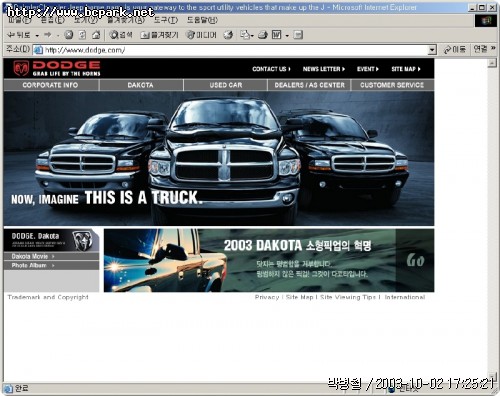Viewport: 500px width, 396px height.
Task: Click the IE page icon in address bar
Action: 38,50
